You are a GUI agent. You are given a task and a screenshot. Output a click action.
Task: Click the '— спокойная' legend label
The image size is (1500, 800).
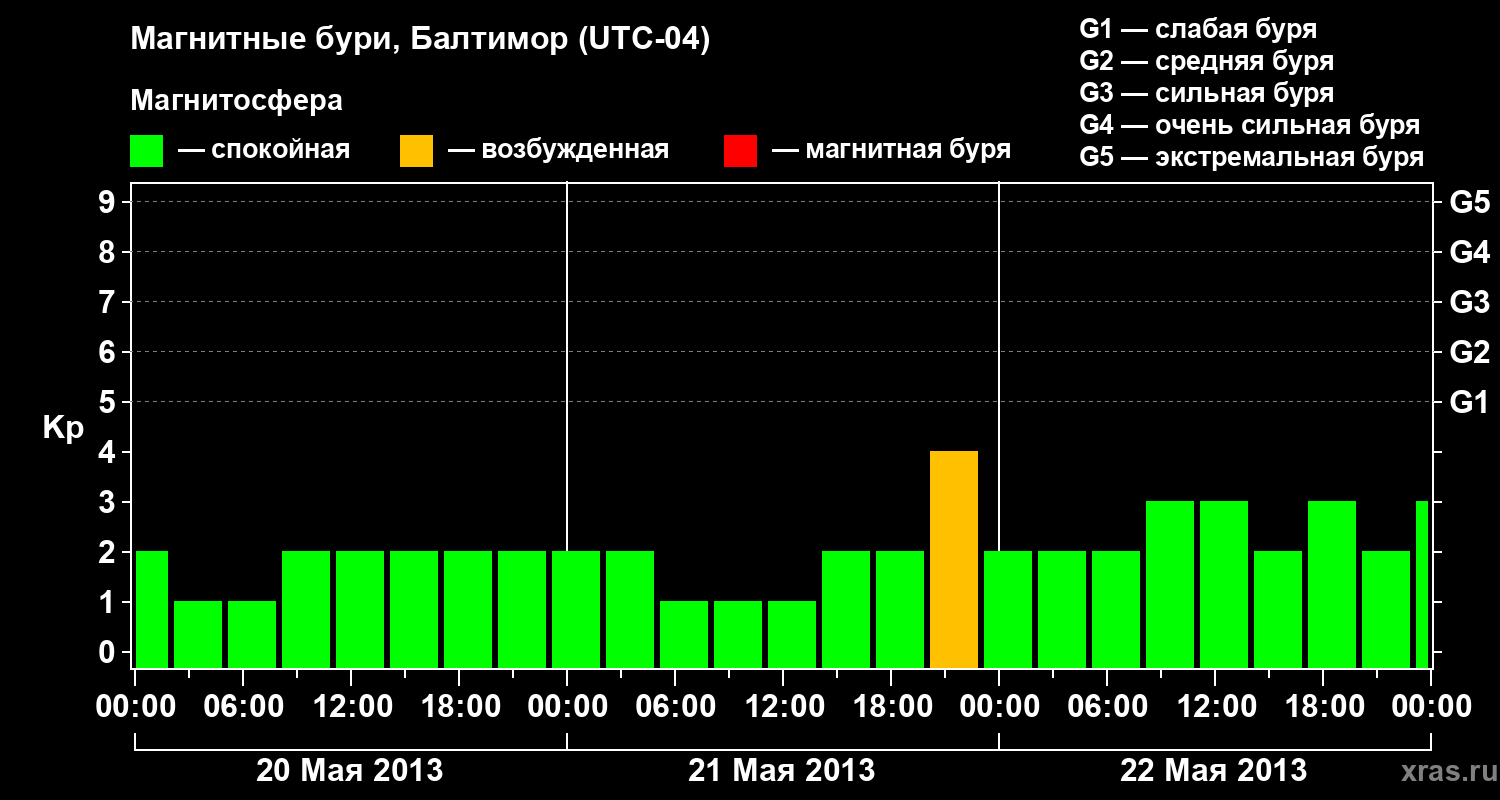click(x=264, y=150)
